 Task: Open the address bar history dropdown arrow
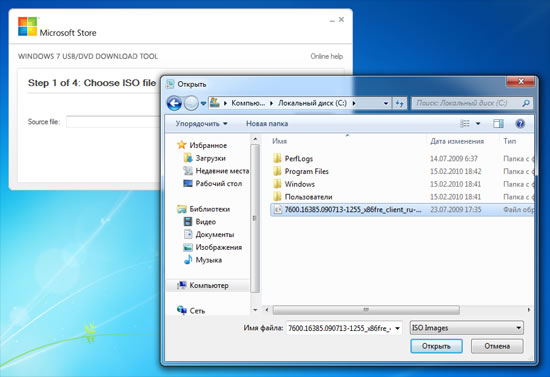386,103
